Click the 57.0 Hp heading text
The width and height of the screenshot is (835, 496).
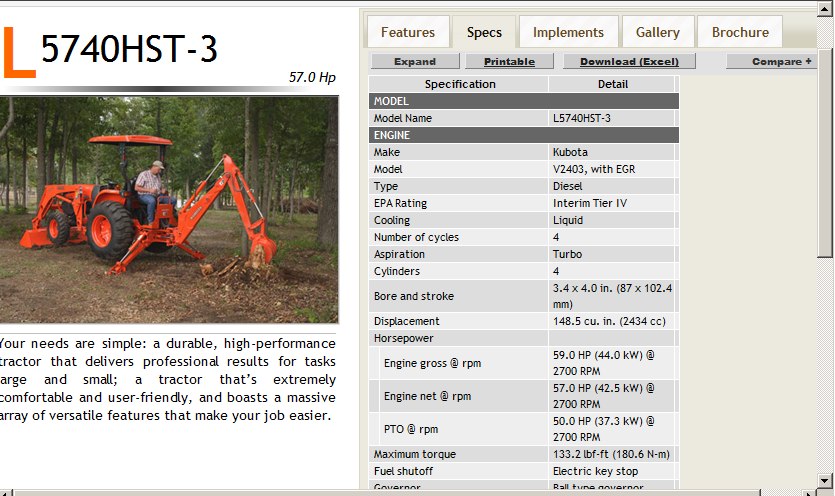[312, 78]
